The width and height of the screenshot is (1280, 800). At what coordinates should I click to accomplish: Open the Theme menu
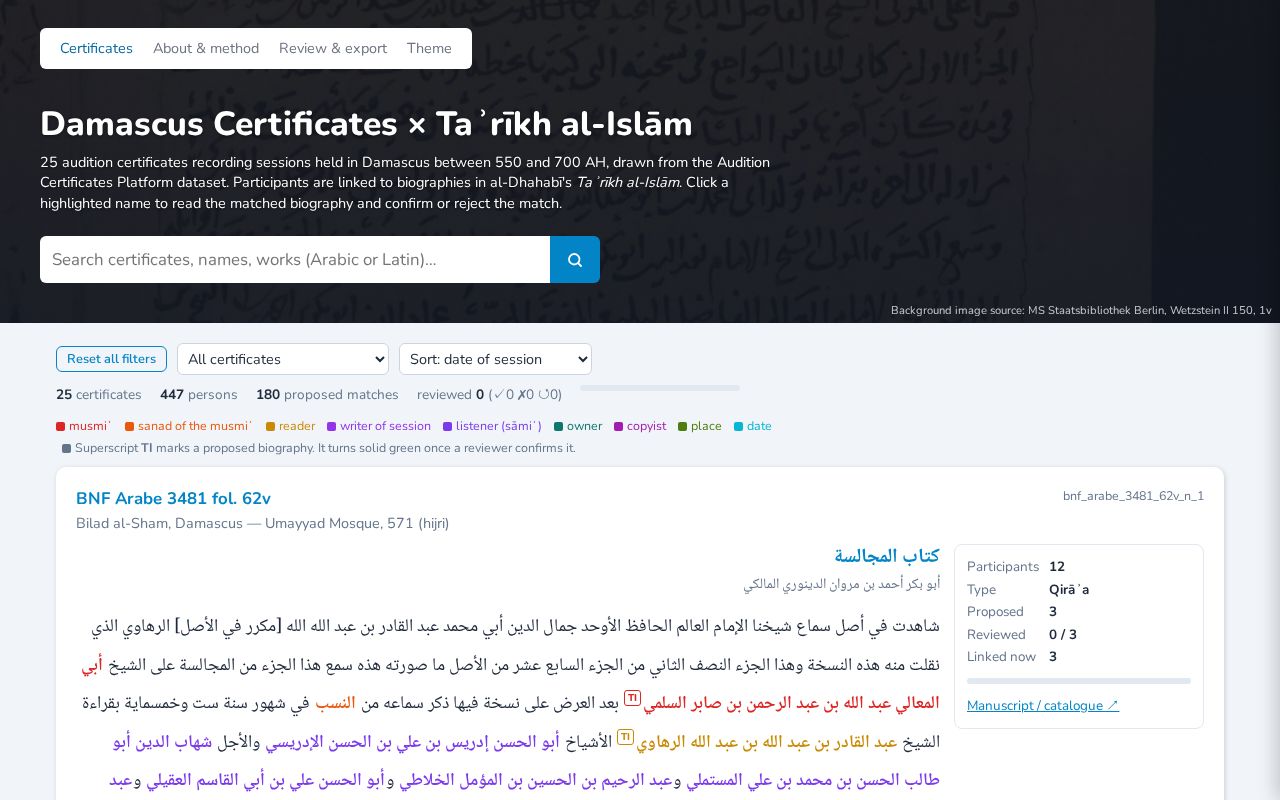[x=429, y=48]
